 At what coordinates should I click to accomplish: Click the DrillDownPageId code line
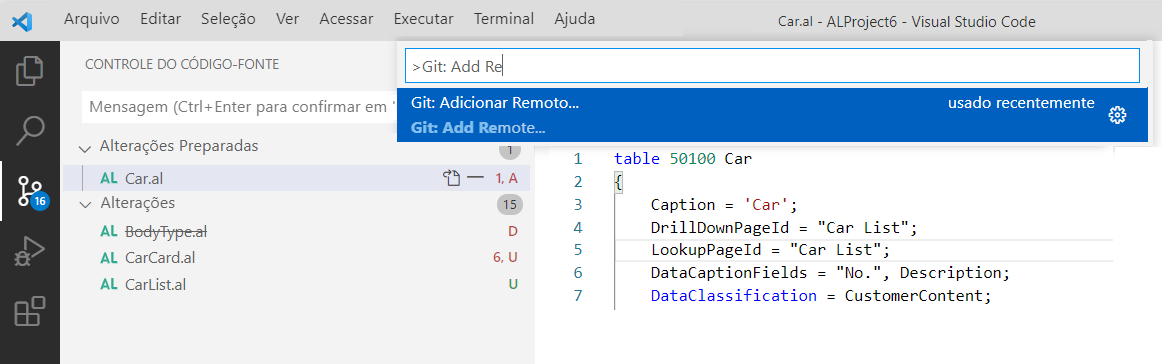click(784, 227)
